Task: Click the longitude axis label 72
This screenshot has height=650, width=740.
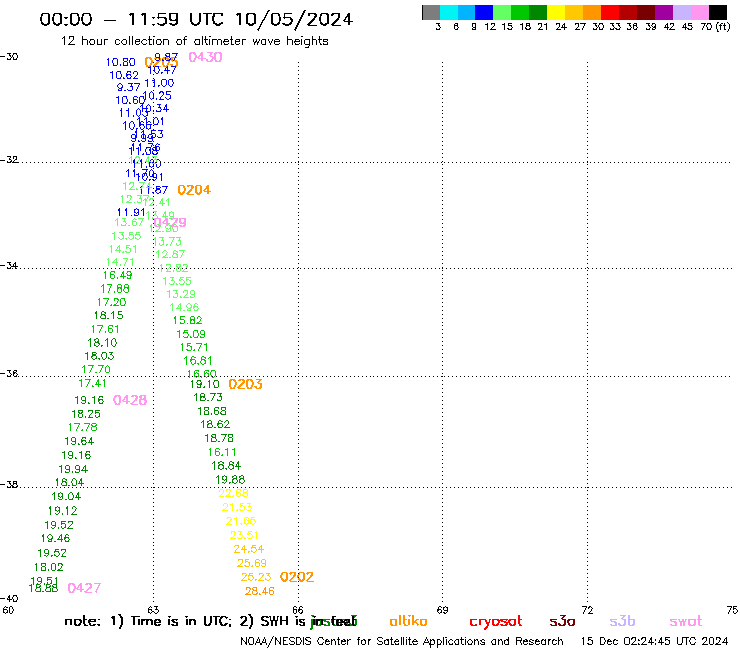Action: [x=587, y=610]
